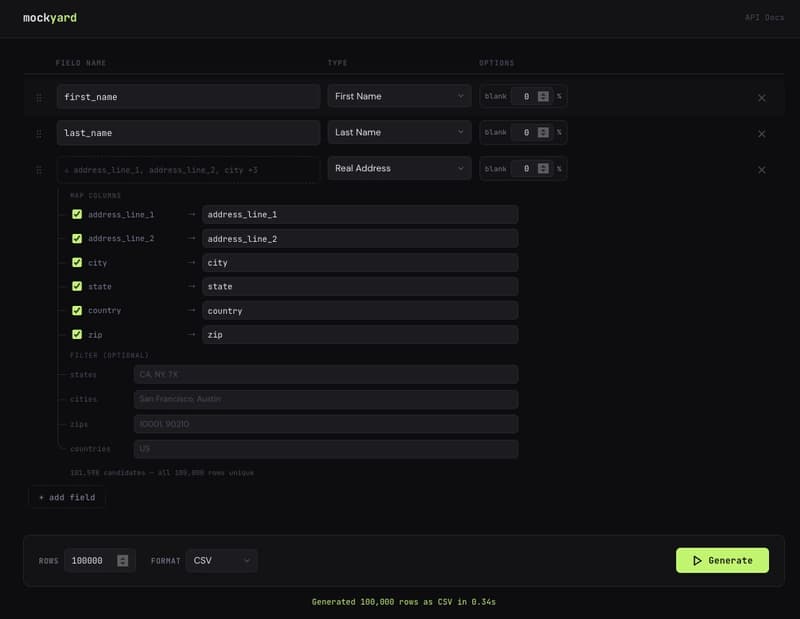The width and height of the screenshot is (800, 619).
Task: Click blank percent stepper for last_name
Action: (543, 132)
